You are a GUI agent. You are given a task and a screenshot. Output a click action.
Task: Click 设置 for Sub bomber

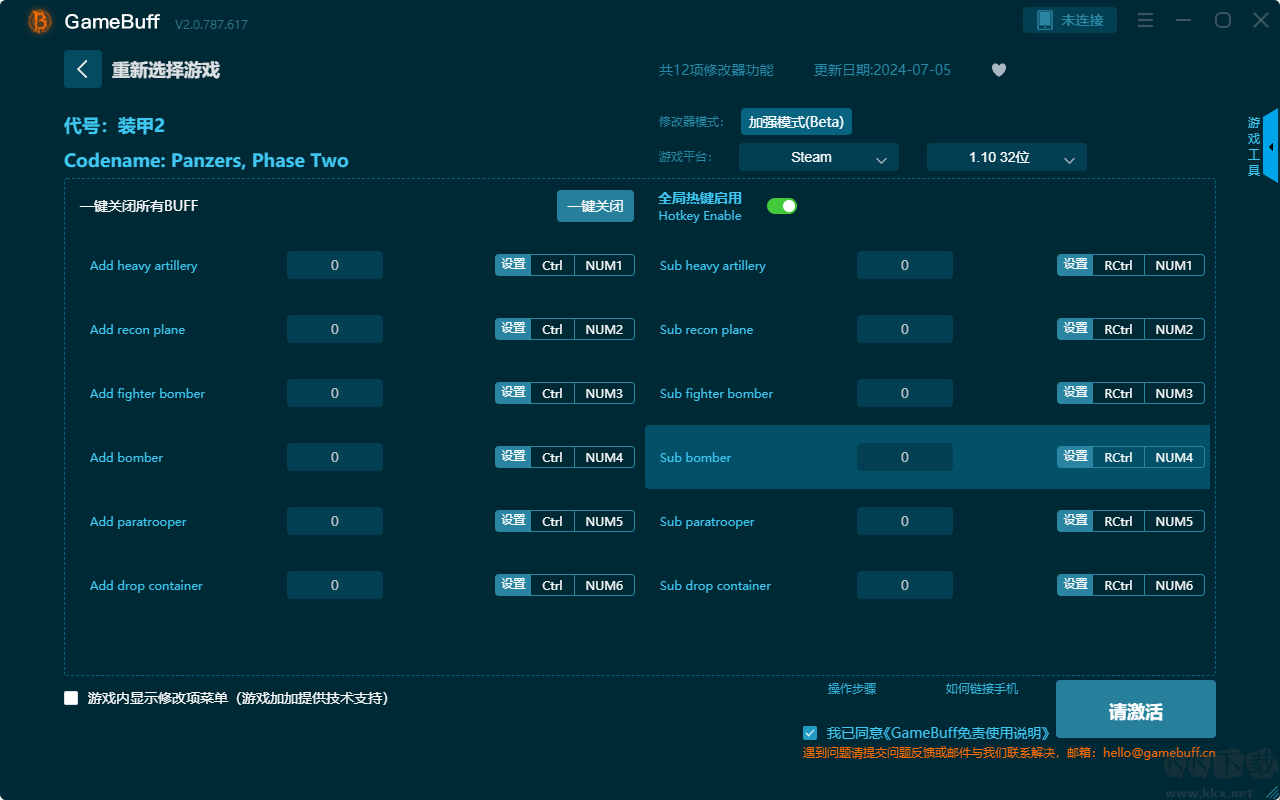[x=1075, y=457]
